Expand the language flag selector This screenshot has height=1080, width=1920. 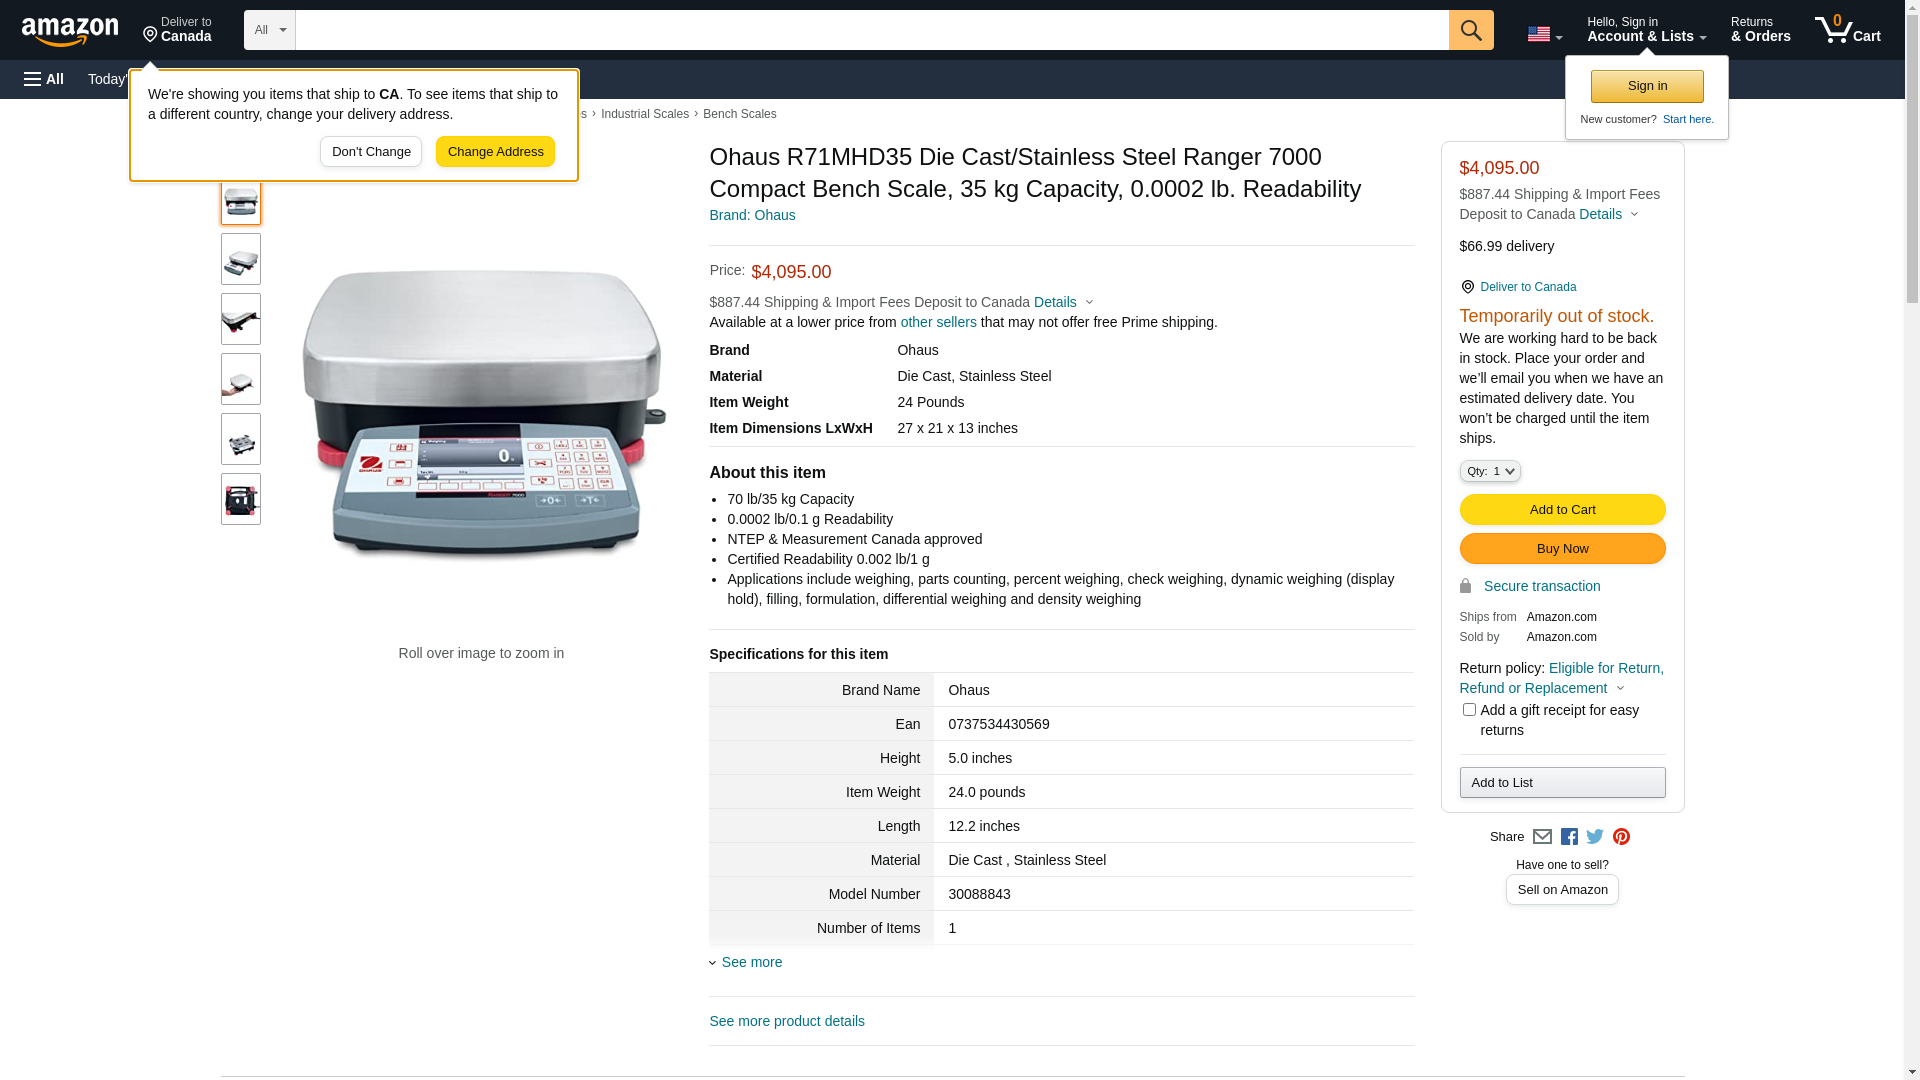pyautogui.click(x=1544, y=34)
